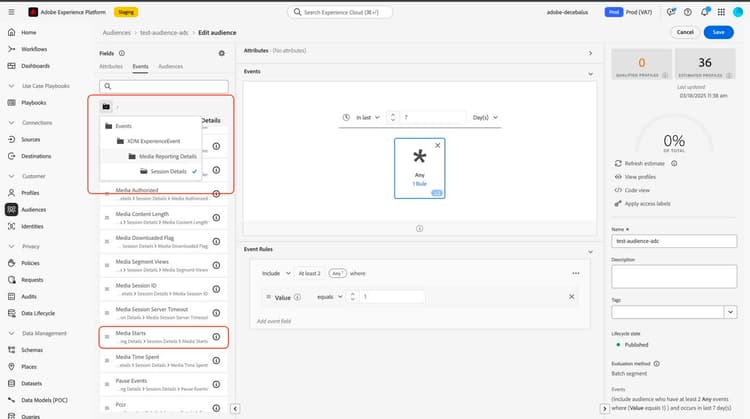This screenshot has height=419, width=750.
Task: Open the event rule more options menu
Action: pos(576,273)
